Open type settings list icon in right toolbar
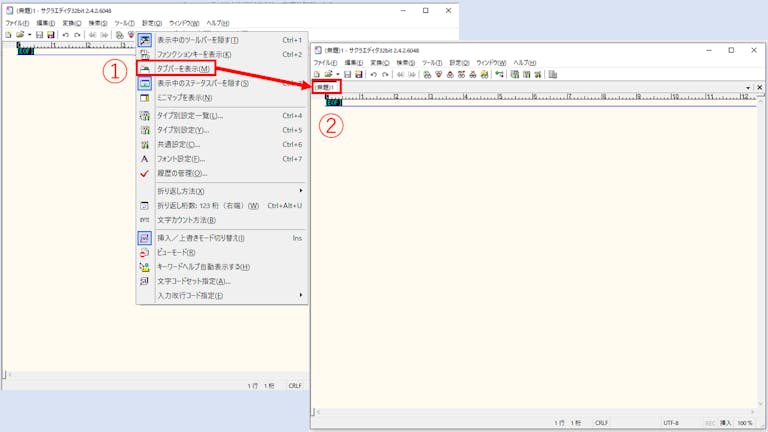Viewport: 768px width, 432px height. pyautogui.click(x=515, y=74)
